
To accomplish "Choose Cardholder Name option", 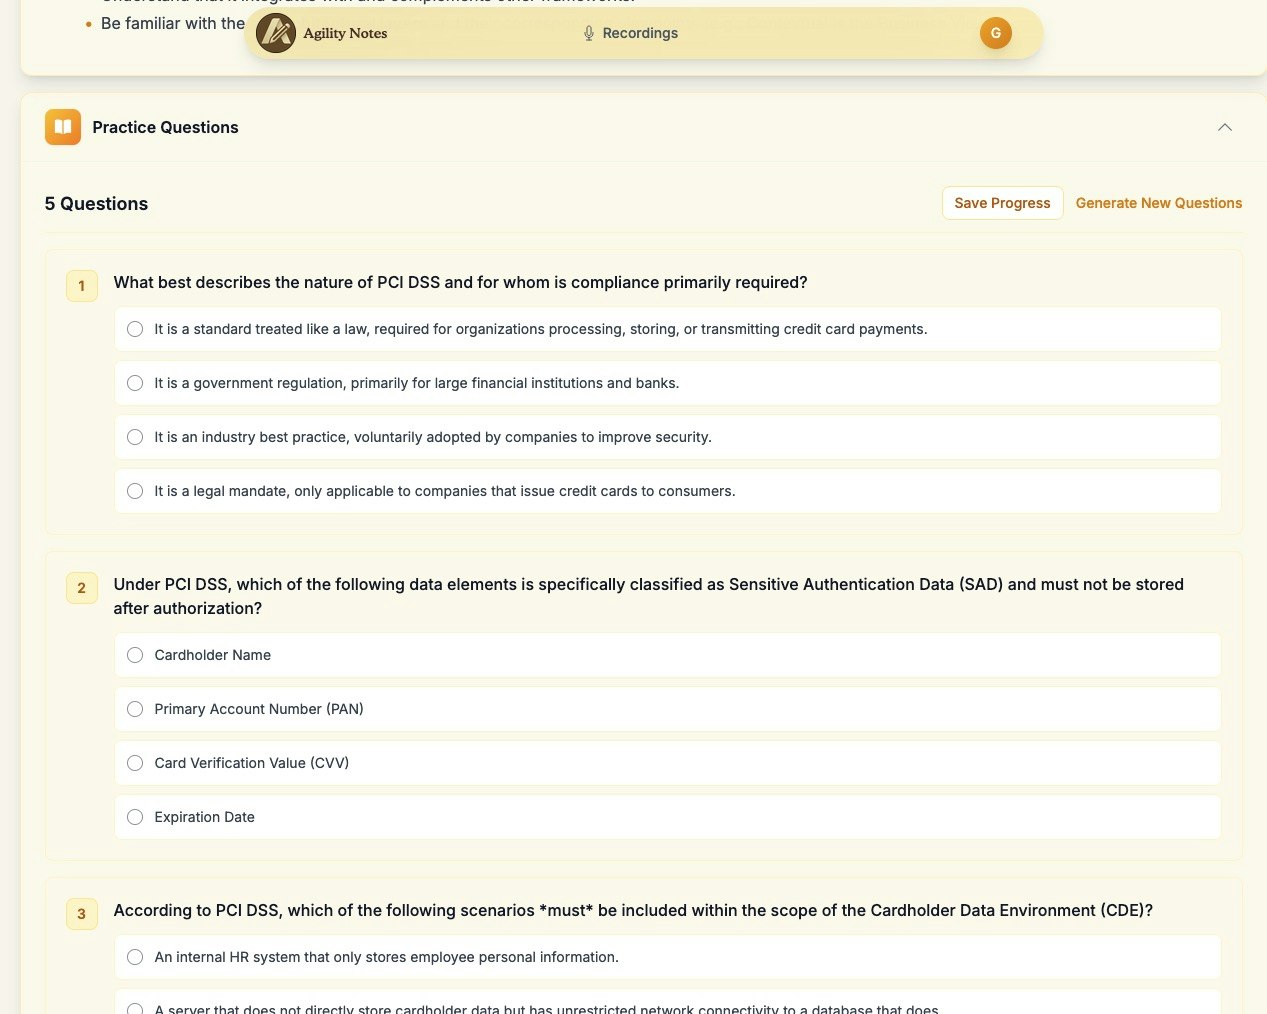I will click(x=667, y=655).
